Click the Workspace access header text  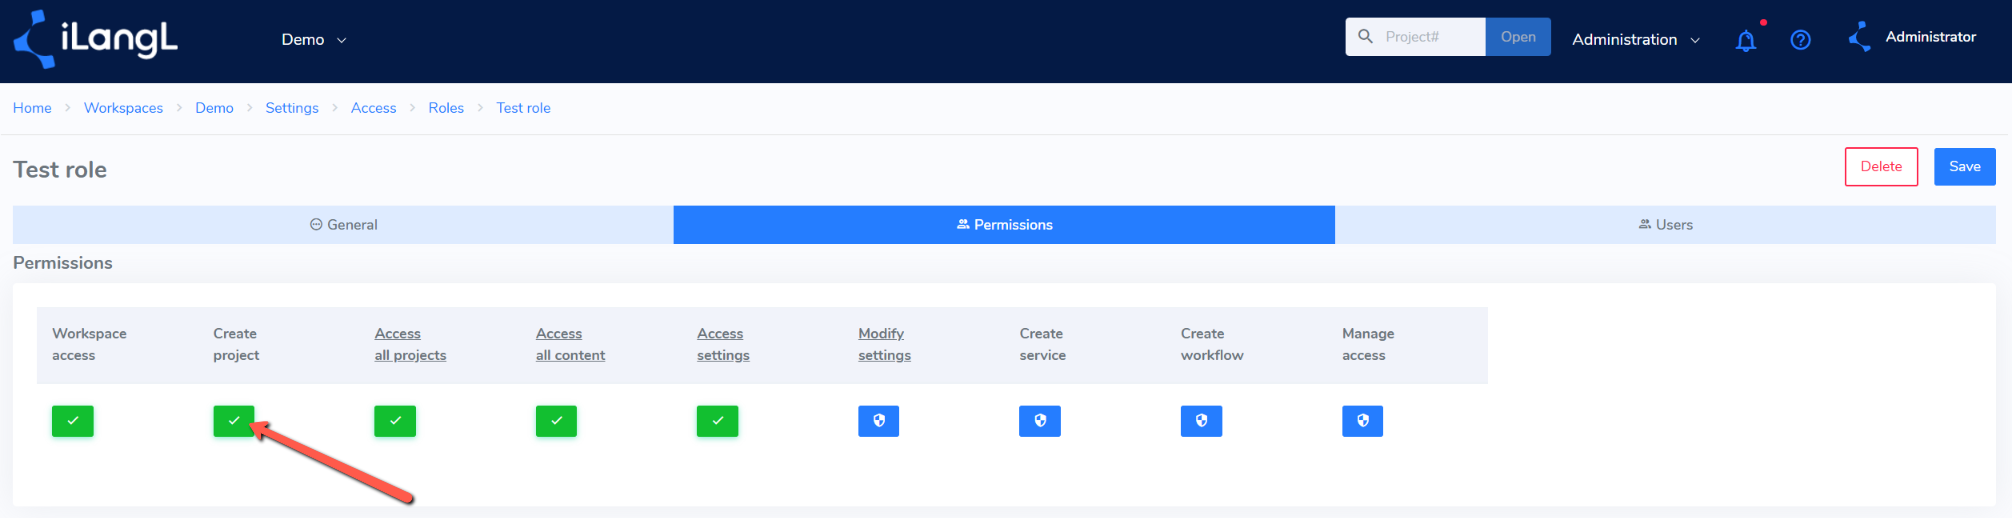pyautogui.click(x=89, y=344)
